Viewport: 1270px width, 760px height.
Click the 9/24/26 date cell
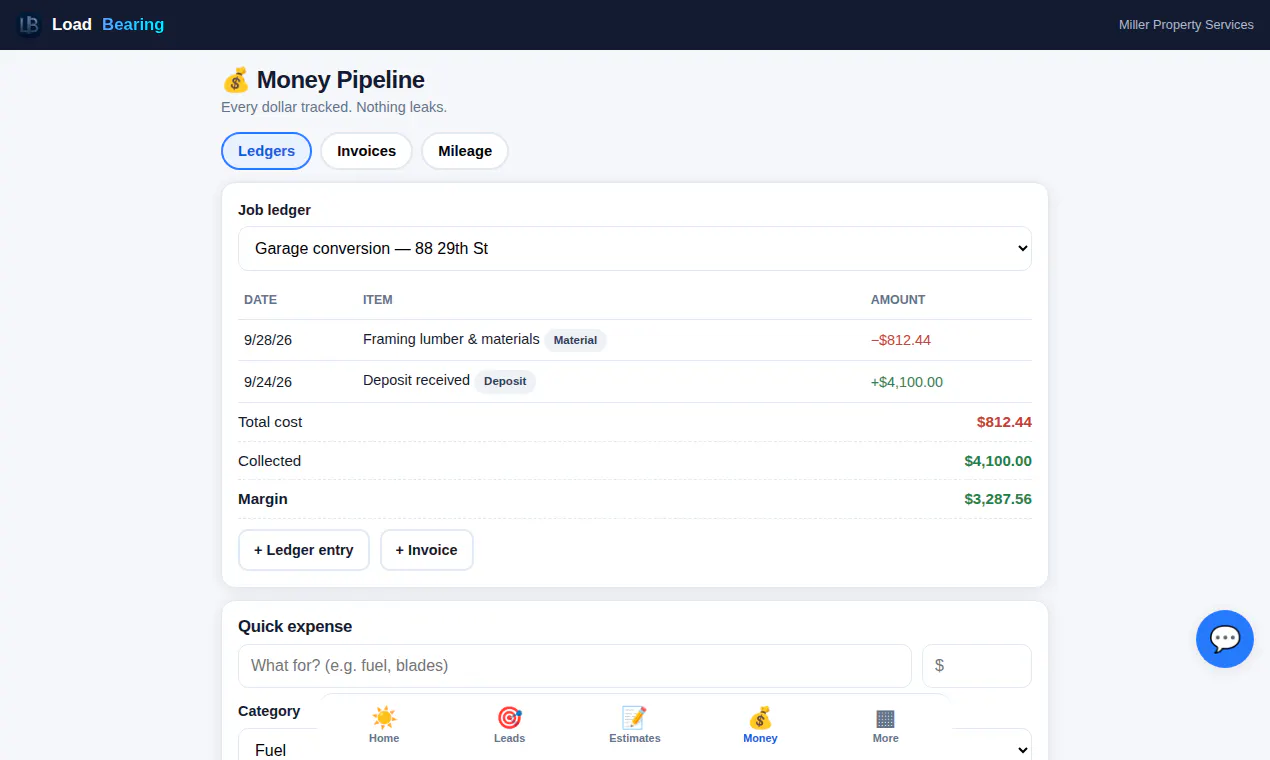click(268, 382)
